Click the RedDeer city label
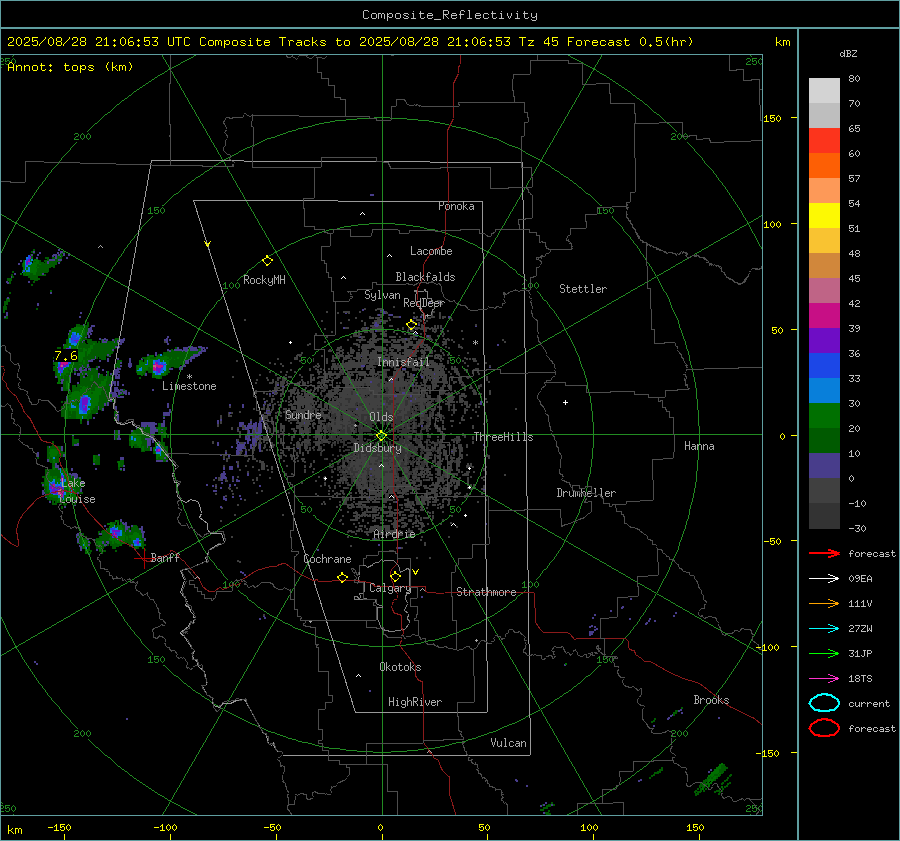Image resolution: width=900 pixels, height=841 pixels. tap(424, 303)
